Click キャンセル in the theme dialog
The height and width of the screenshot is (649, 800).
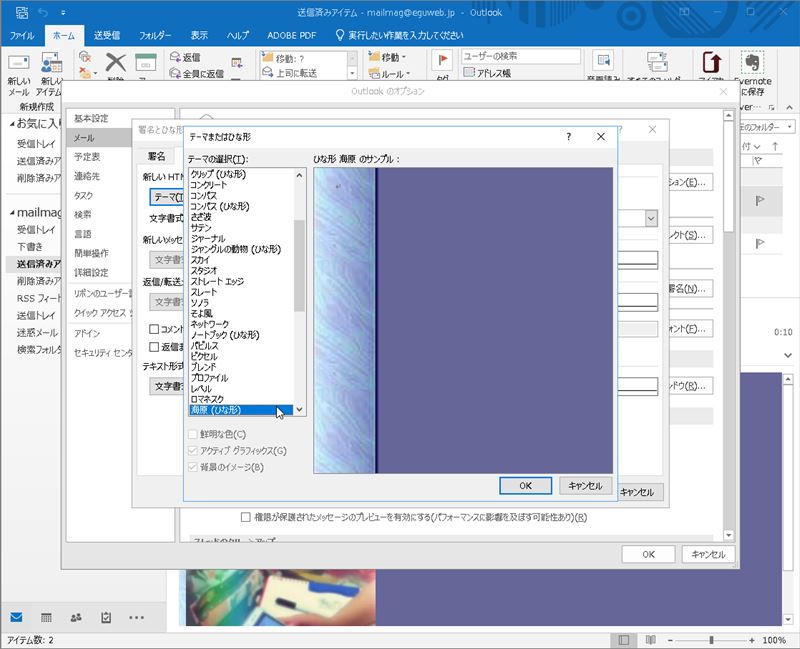[585, 485]
